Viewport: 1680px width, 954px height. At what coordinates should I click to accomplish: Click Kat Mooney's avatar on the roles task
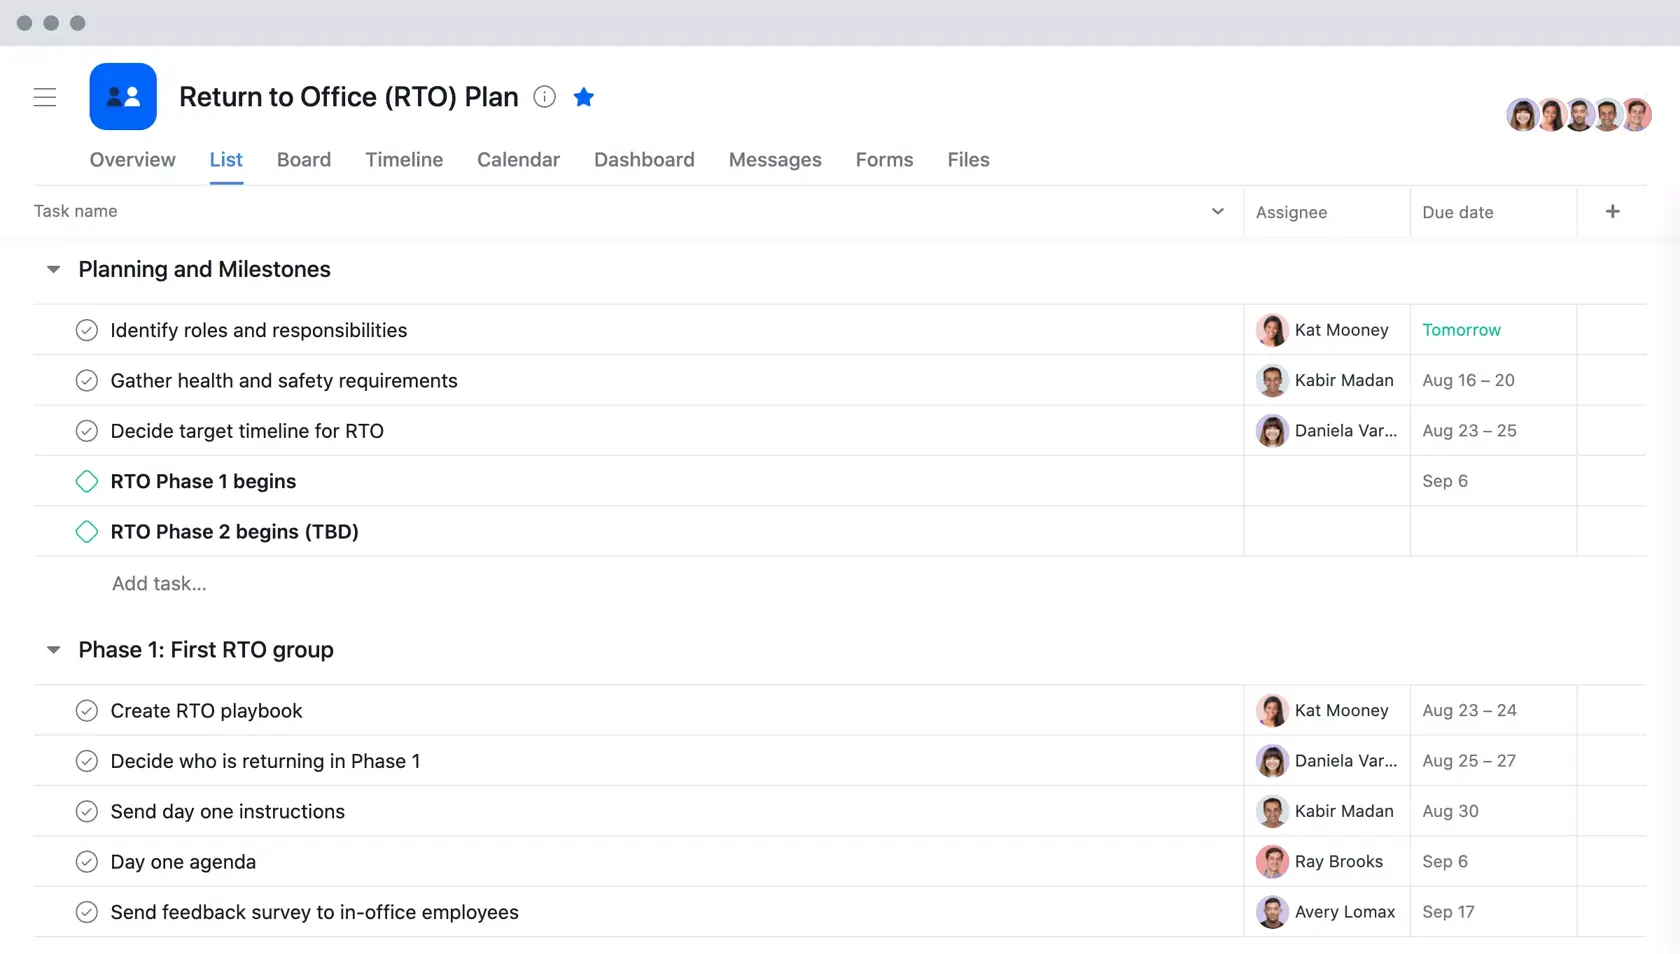pyautogui.click(x=1272, y=330)
